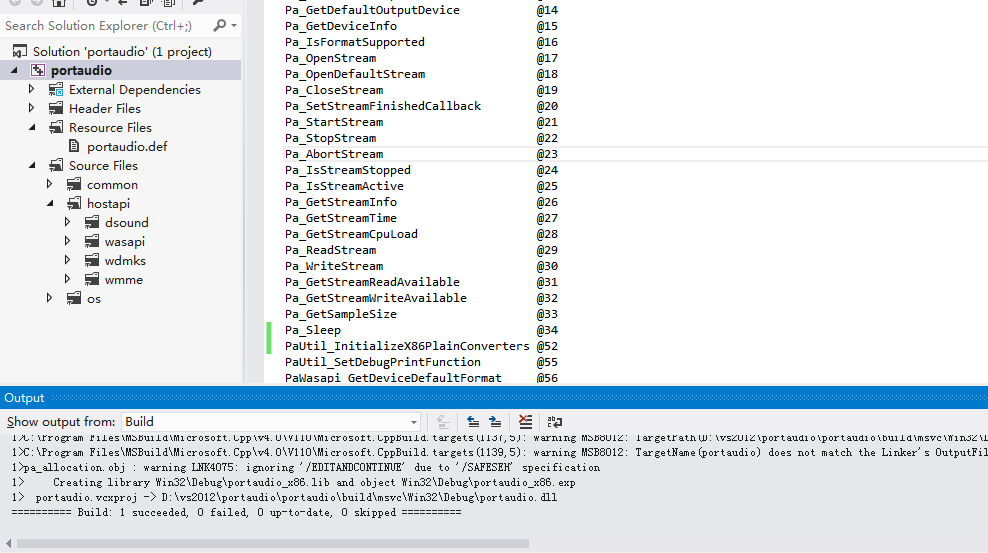Screen dimensions: 988x553
Task: Click the Output panel title
Action: [x=24, y=397]
